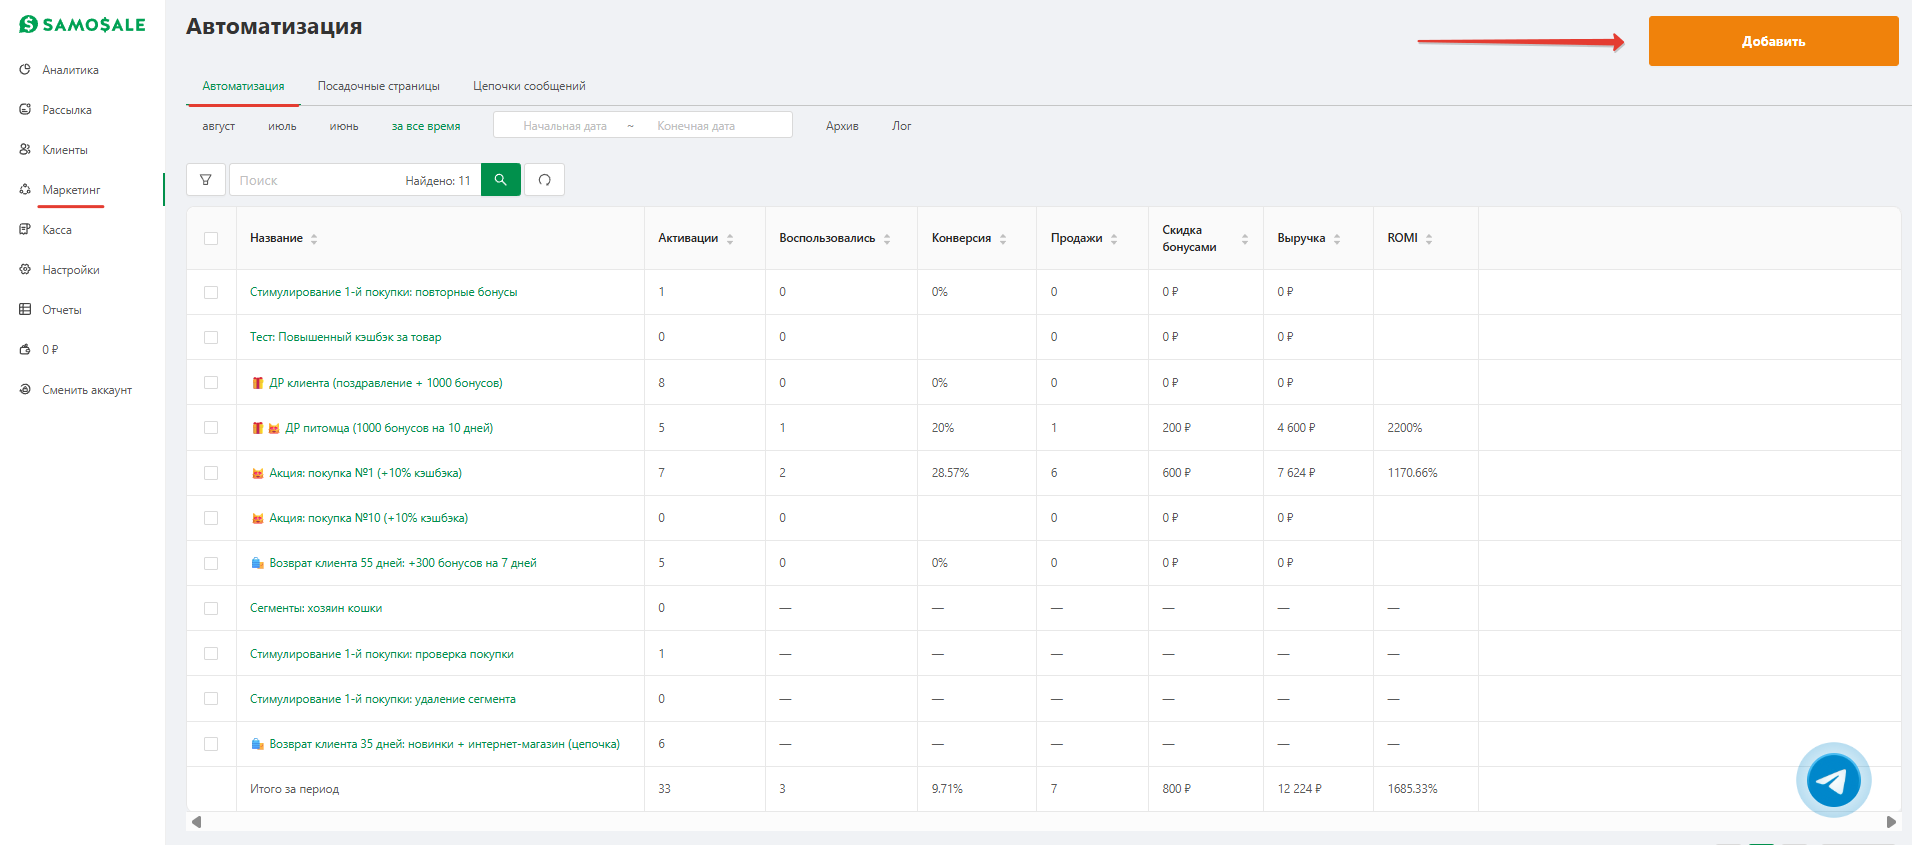Open the Telegram chat bubble

point(1833,780)
